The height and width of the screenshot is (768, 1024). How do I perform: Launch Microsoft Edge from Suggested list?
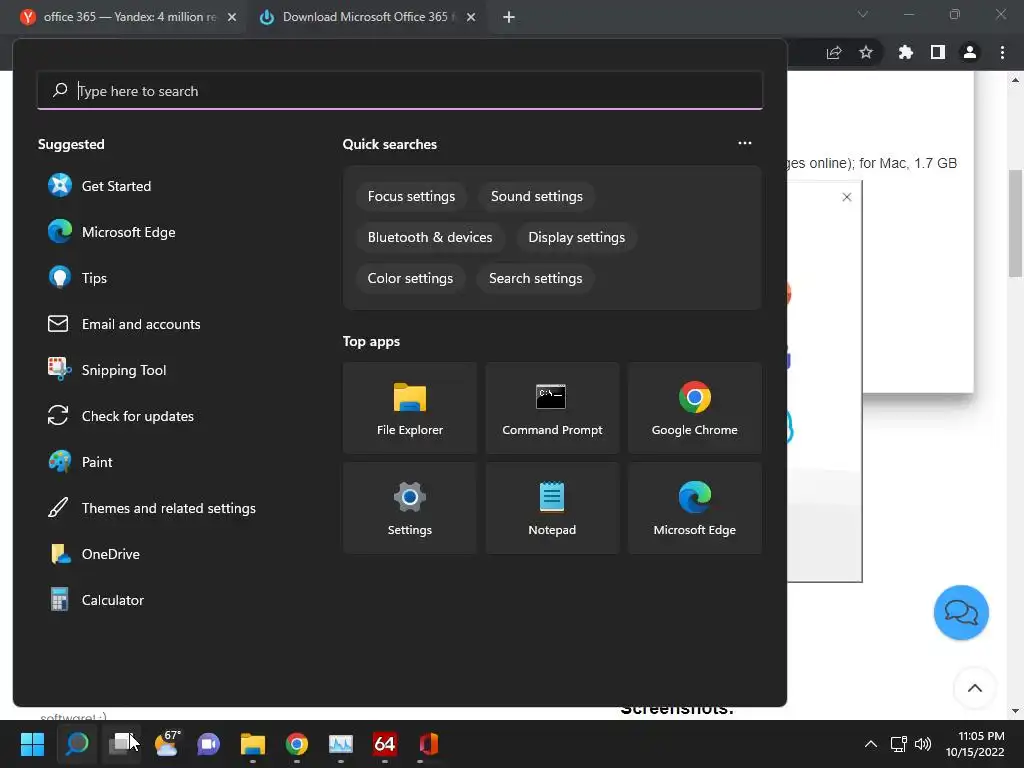111,232
